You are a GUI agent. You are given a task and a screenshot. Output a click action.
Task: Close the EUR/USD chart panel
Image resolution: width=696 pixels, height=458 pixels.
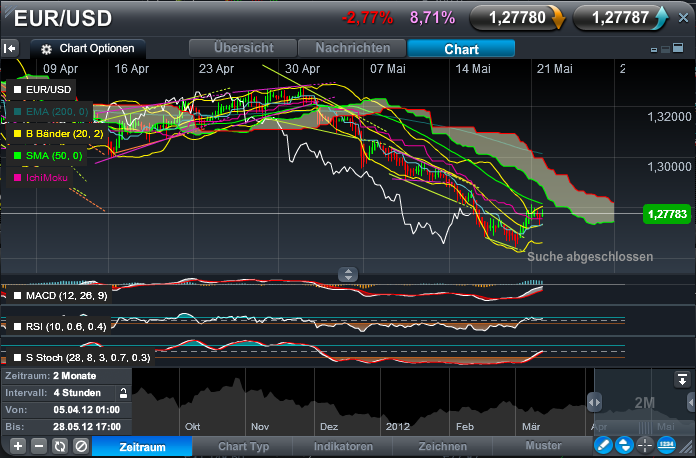click(683, 18)
